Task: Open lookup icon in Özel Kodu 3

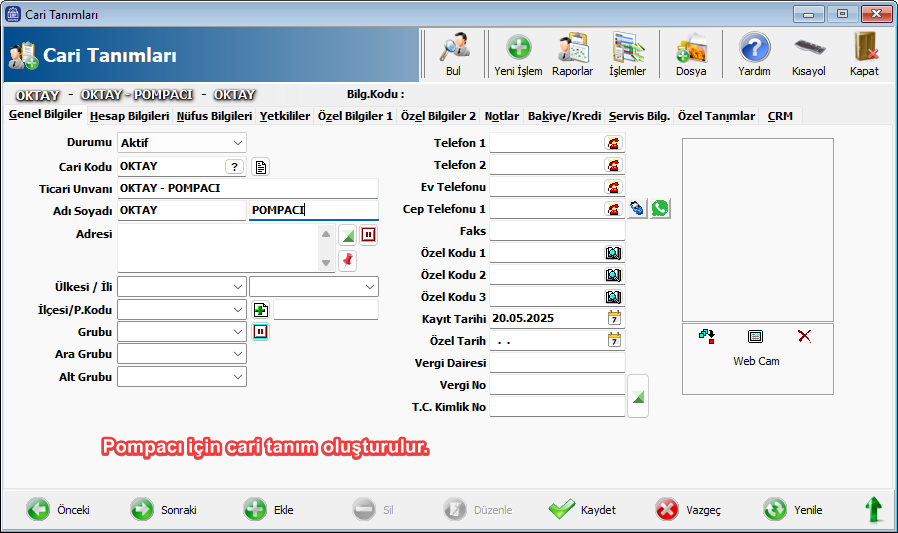Action: click(613, 297)
